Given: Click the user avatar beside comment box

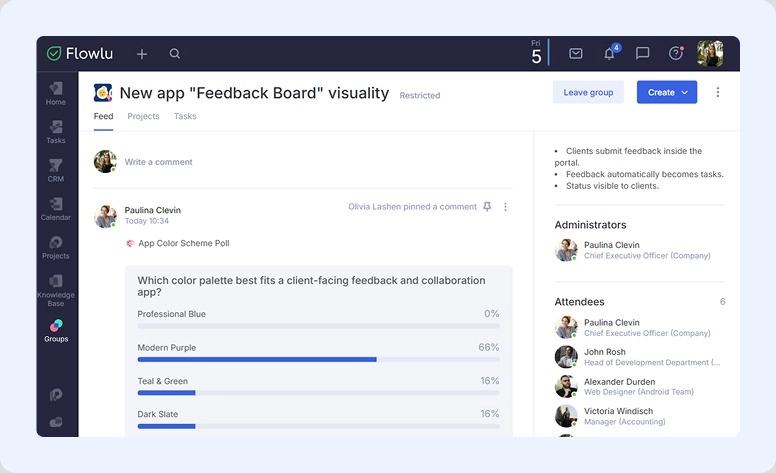Looking at the screenshot, I should [105, 161].
